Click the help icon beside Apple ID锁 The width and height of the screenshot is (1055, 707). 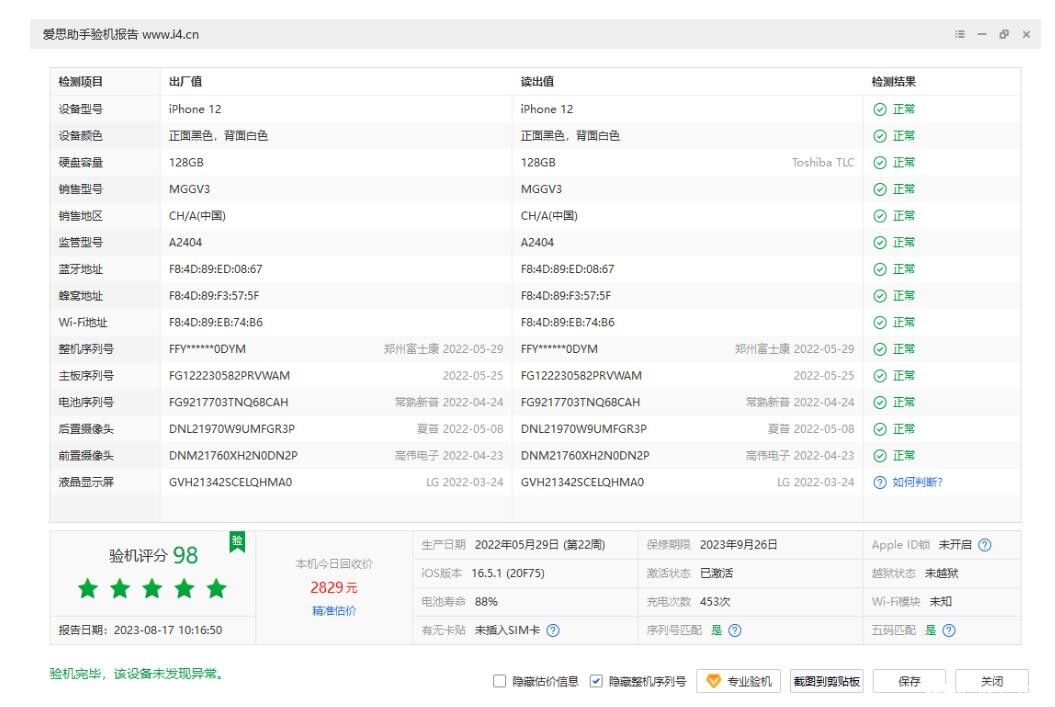click(x=984, y=545)
